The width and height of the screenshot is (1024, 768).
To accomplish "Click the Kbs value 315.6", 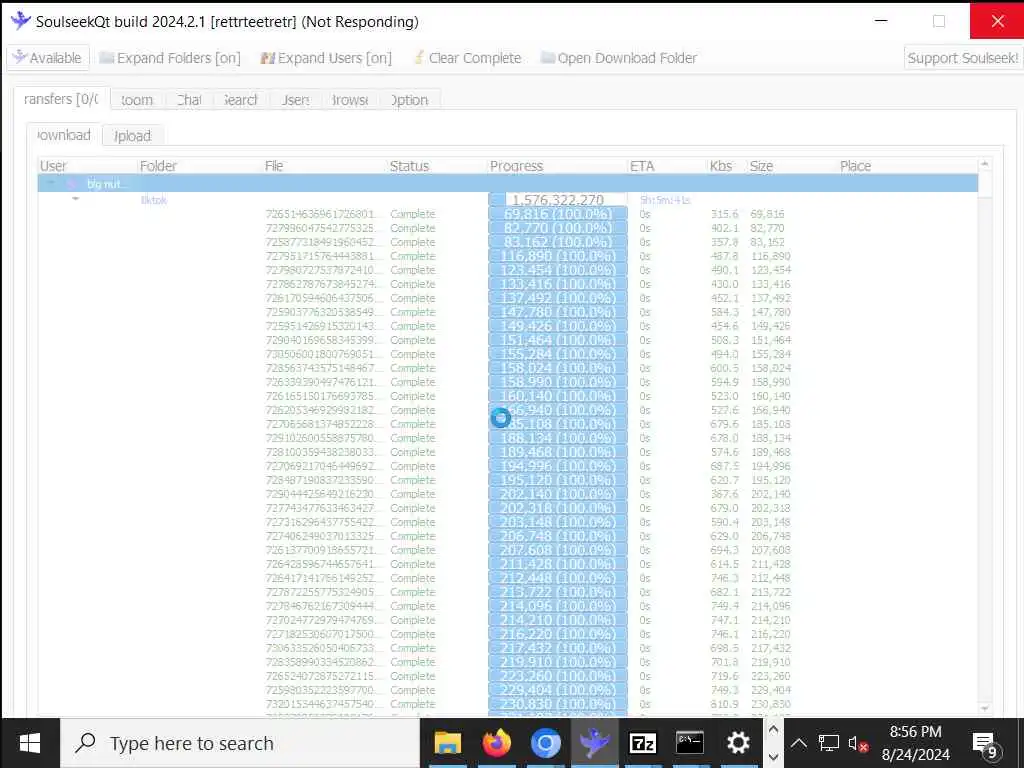I will (724, 214).
